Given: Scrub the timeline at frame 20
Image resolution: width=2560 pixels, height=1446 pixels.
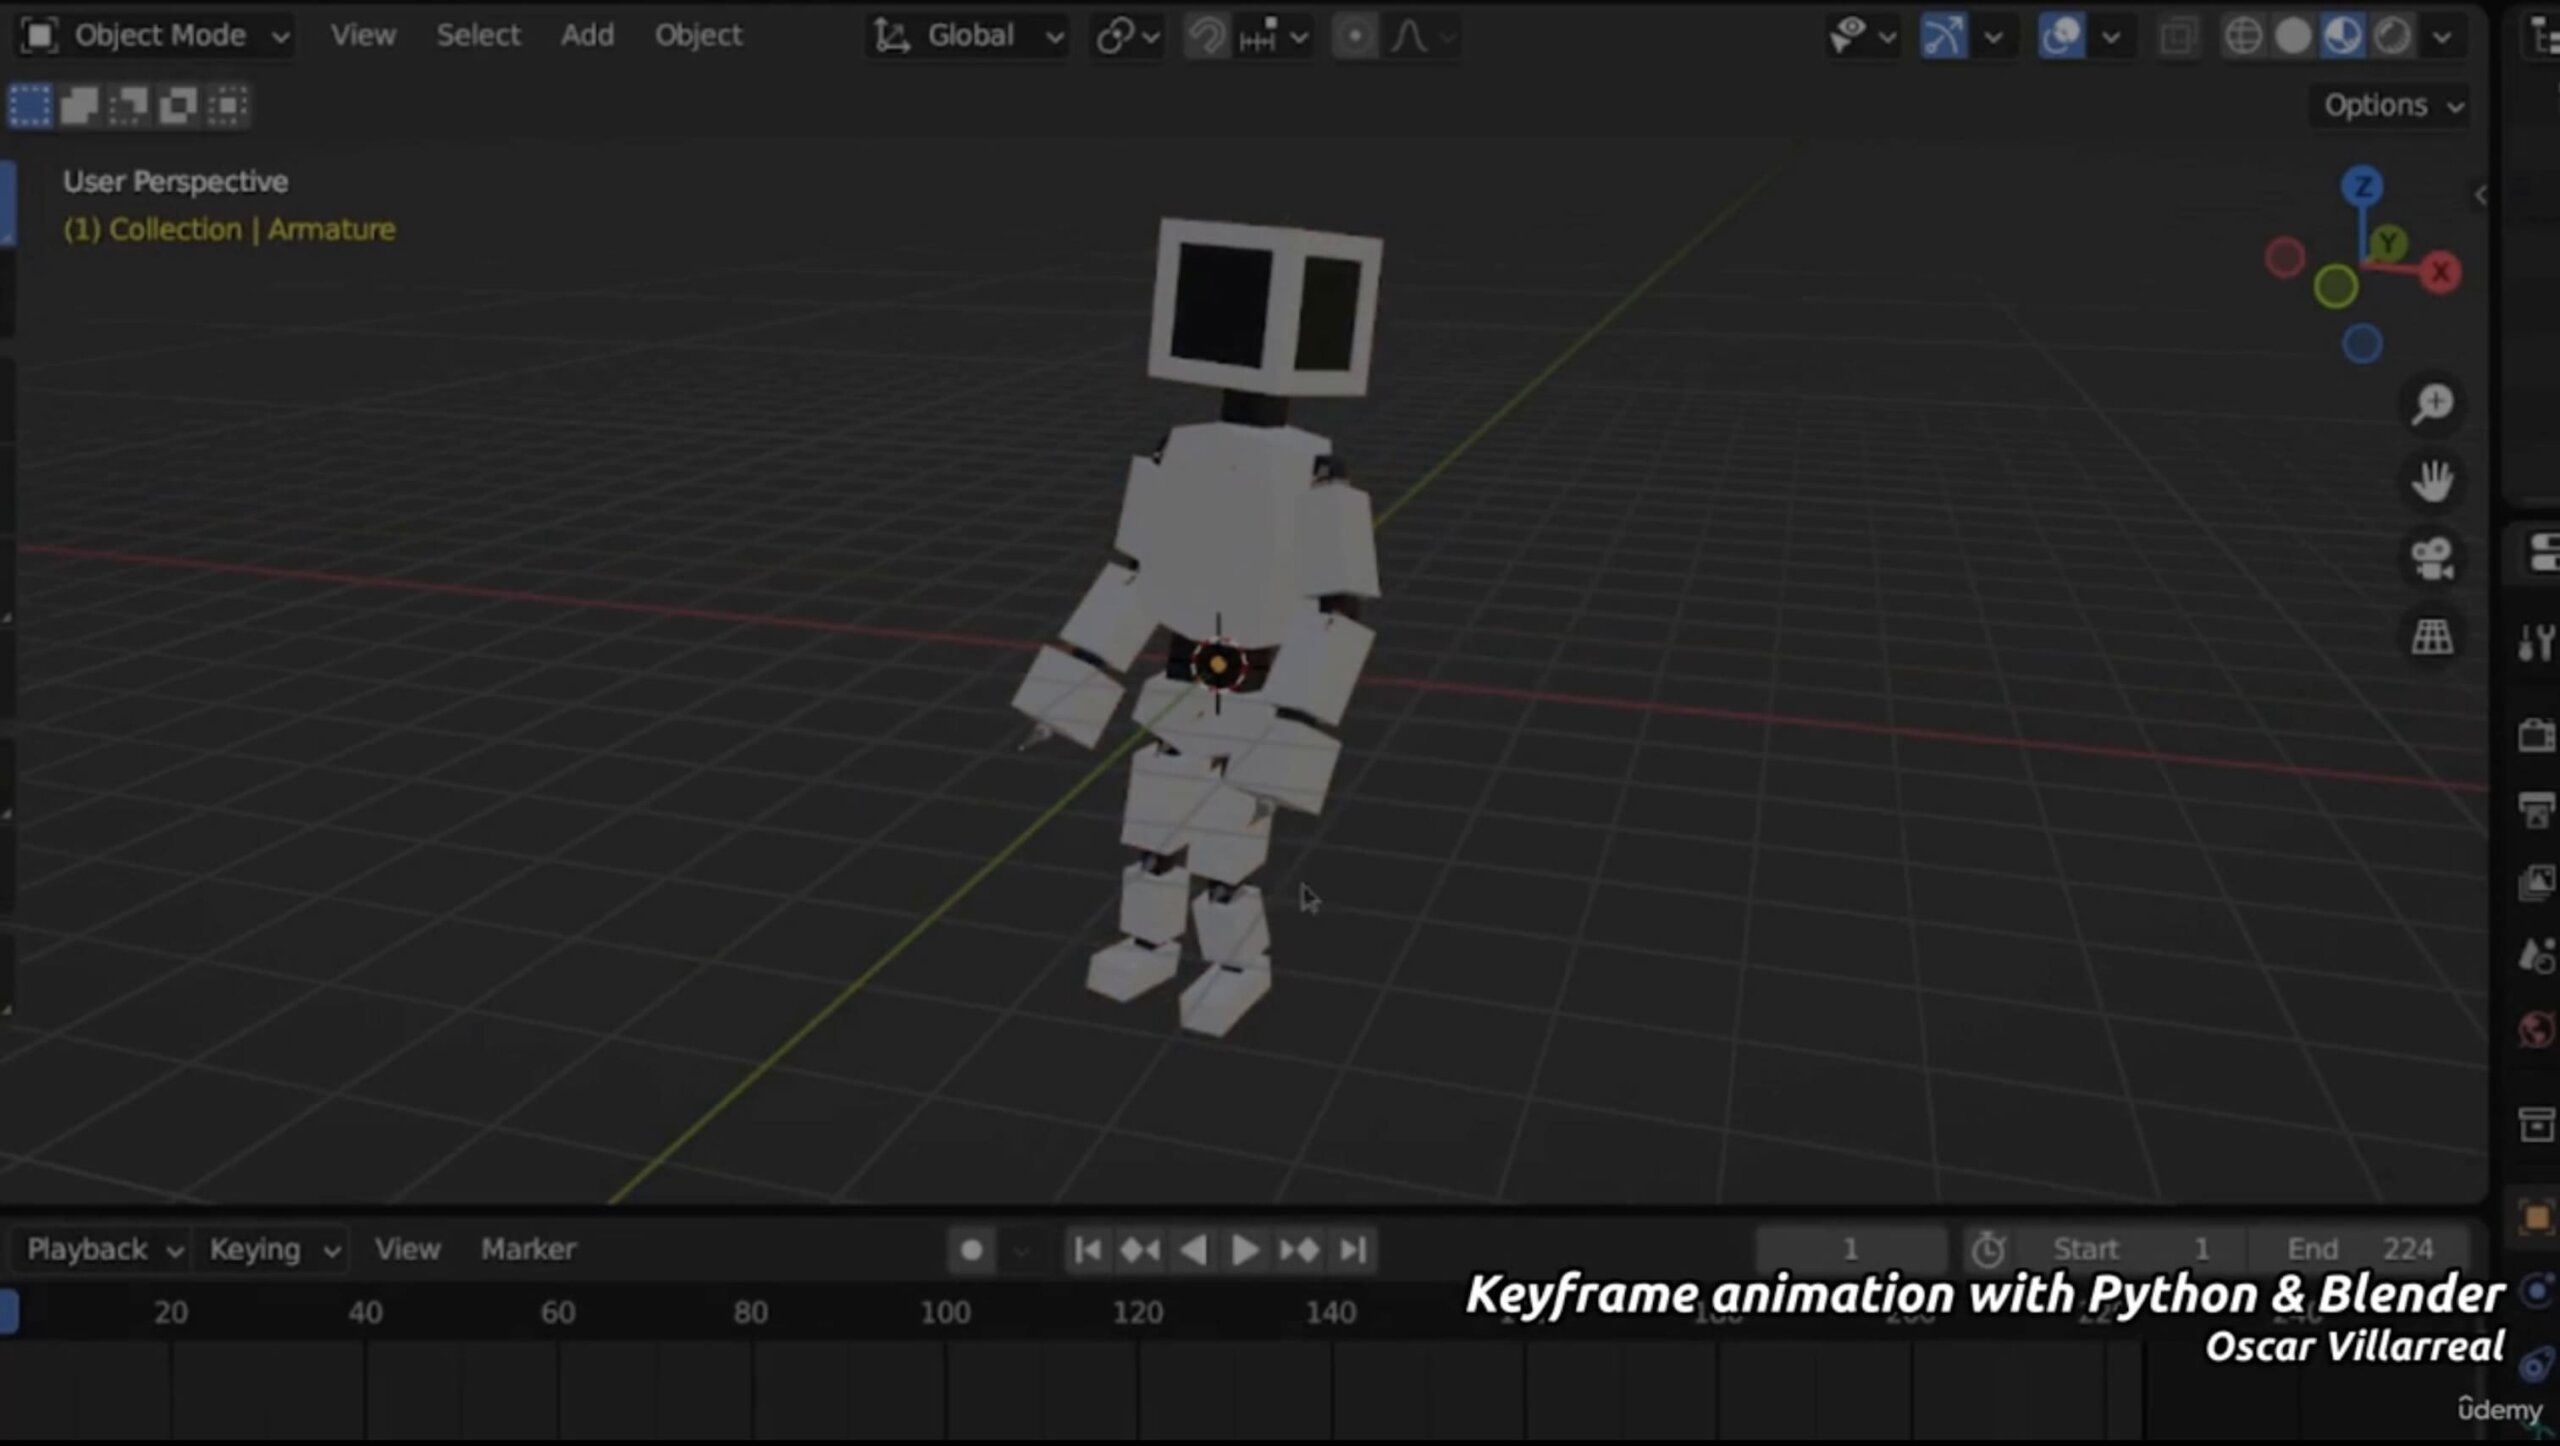Looking at the screenshot, I should pyautogui.click(x=171, y=1311).
